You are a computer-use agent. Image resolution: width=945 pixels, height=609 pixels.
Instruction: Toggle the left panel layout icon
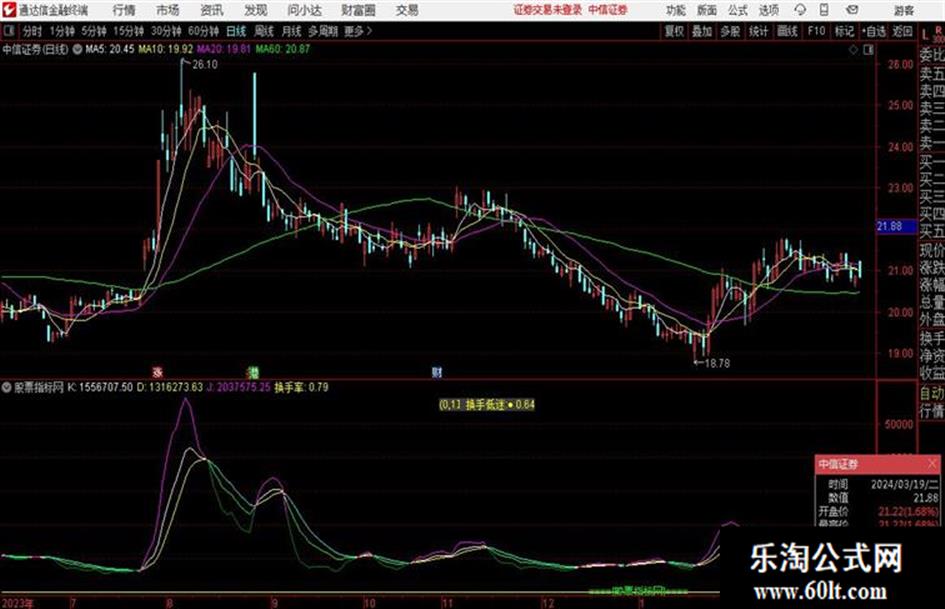(8, 31)
